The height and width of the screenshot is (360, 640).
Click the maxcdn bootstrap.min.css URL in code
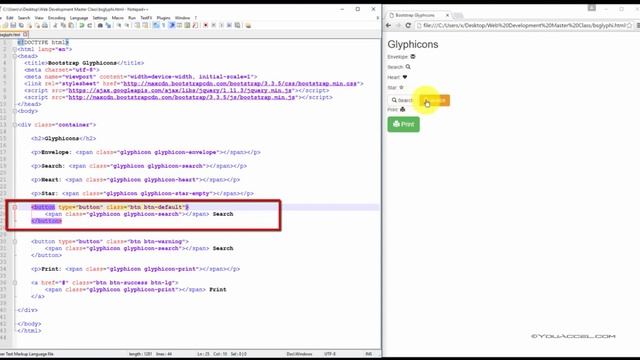tap(240, 84)
